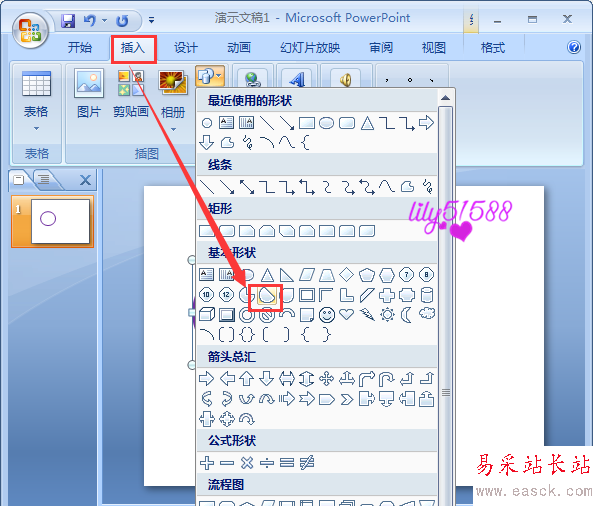The image size is (593, 506).
Task: Select the lightning bolt shape
Action: 367,315
